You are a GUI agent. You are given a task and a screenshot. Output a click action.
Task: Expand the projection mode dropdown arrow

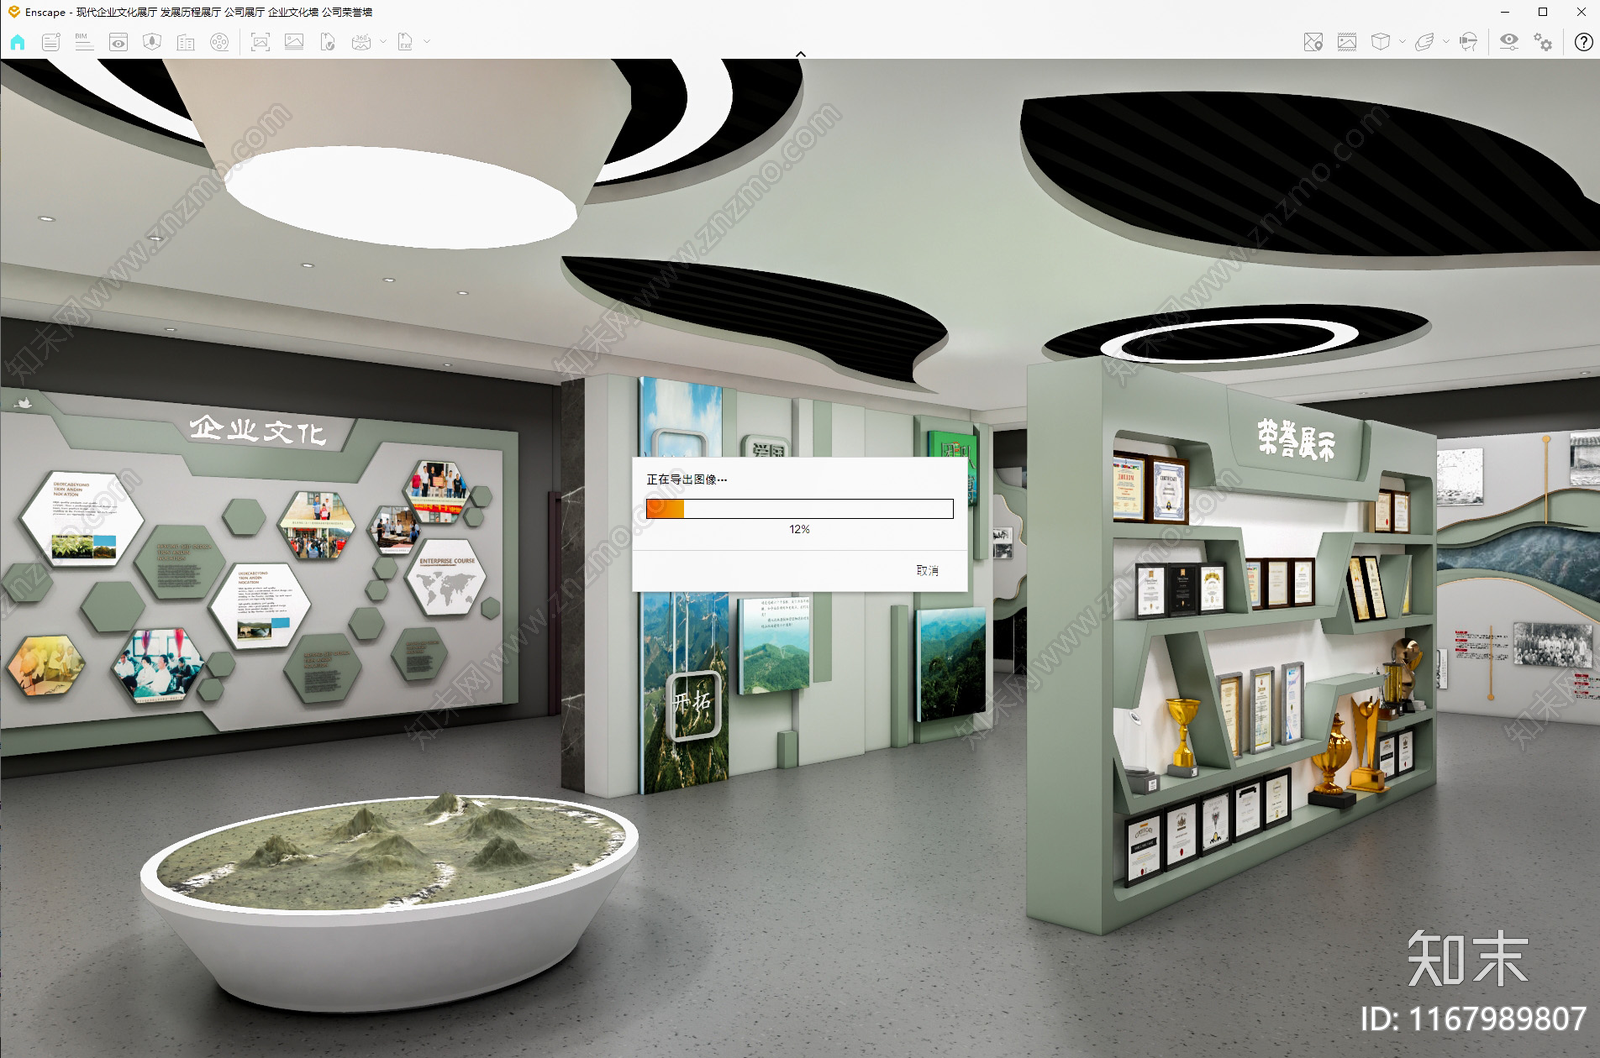click(1402, 42)
